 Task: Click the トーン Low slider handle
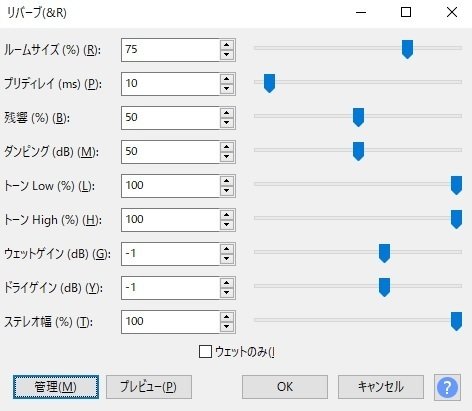(456, 185)
